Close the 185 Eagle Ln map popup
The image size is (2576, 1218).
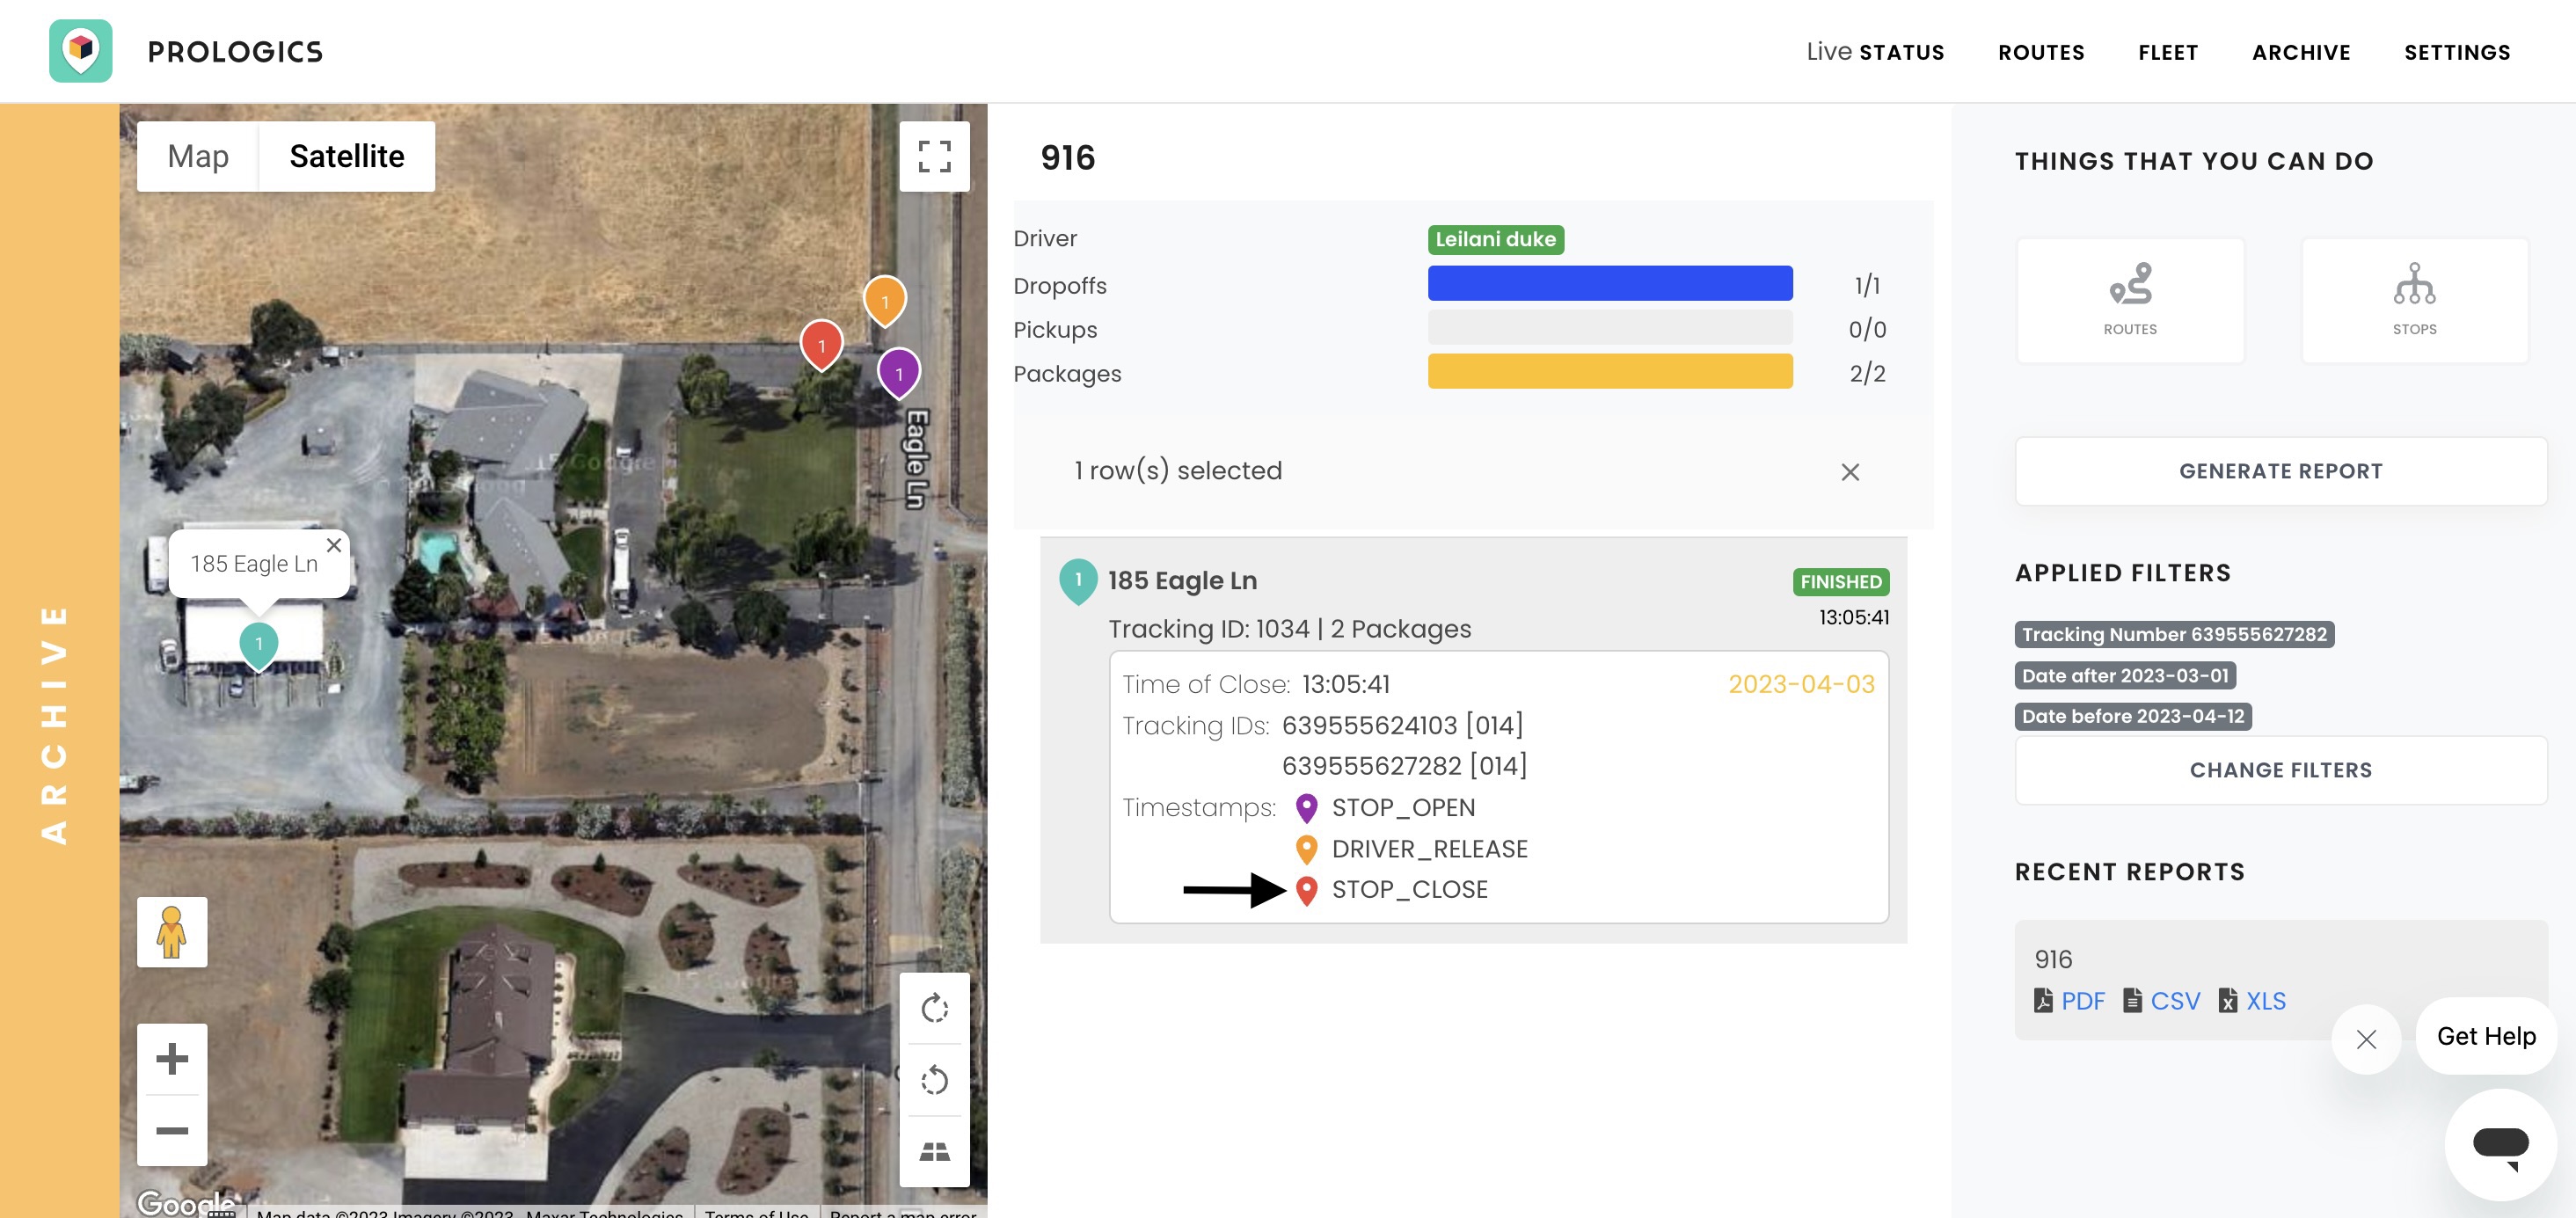[x=334, y=545]
